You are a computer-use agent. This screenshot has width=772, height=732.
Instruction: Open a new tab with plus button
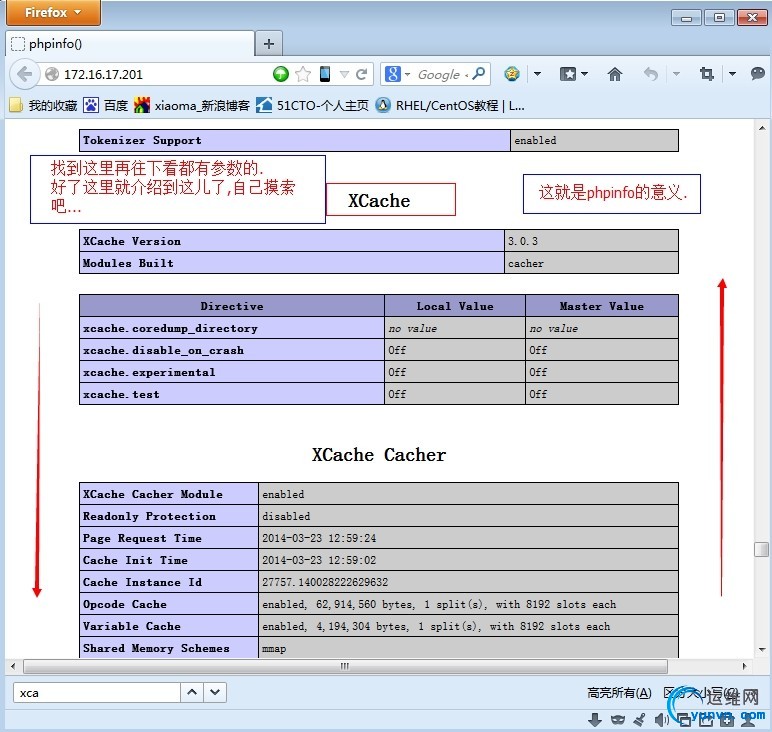[269, 44]
